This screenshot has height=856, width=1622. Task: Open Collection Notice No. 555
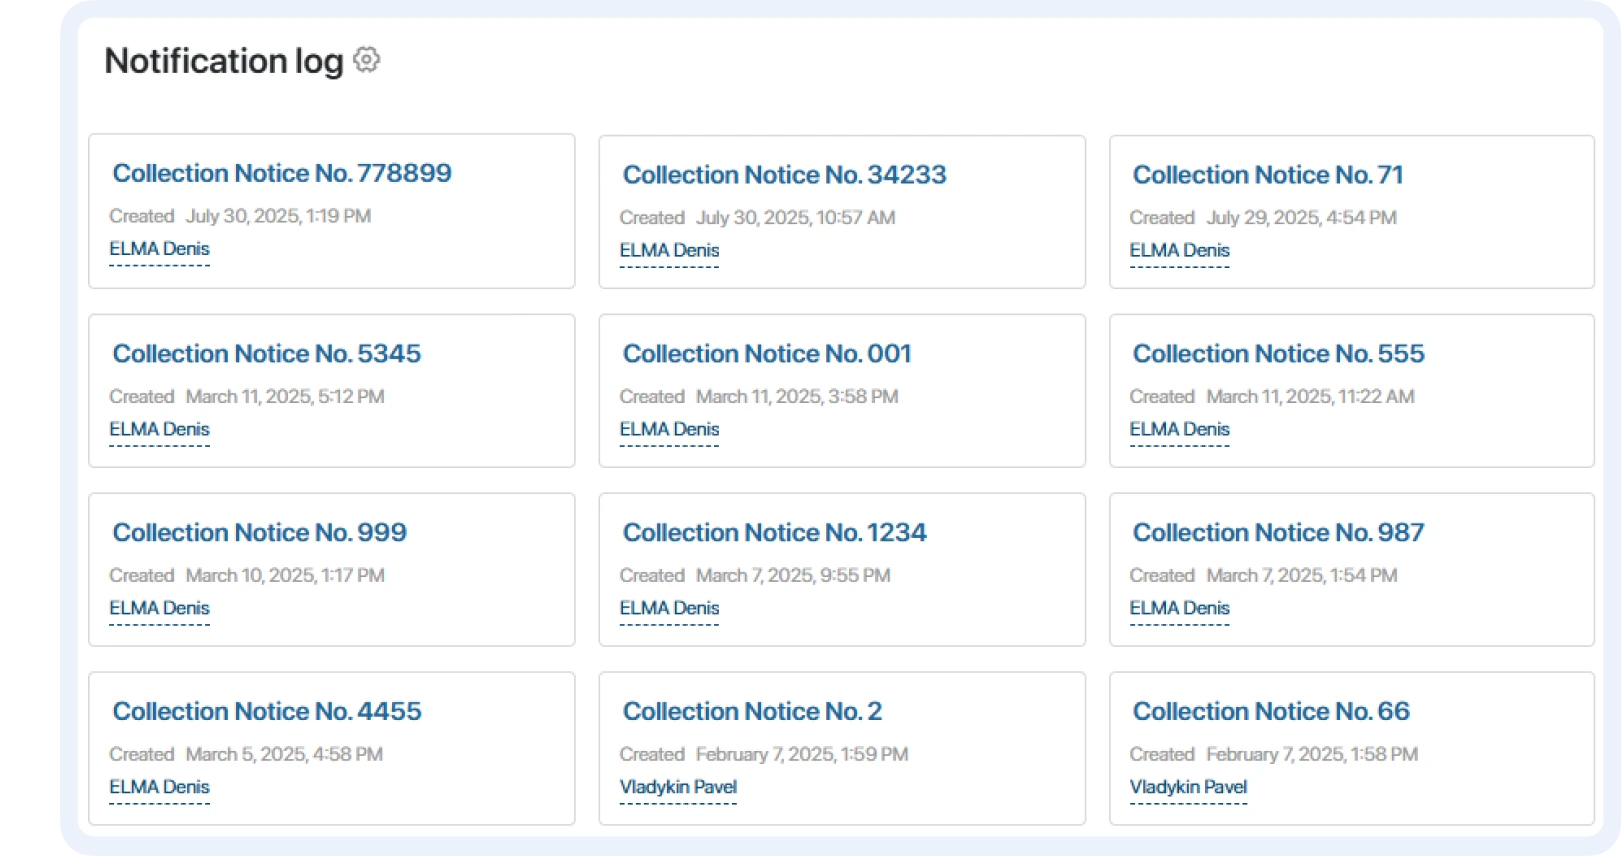pos(1277,354)
